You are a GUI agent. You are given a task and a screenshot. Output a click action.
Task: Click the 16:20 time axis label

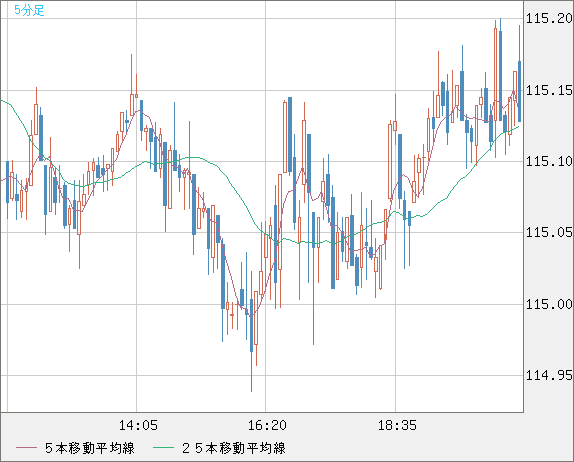[x=267, y=425]
